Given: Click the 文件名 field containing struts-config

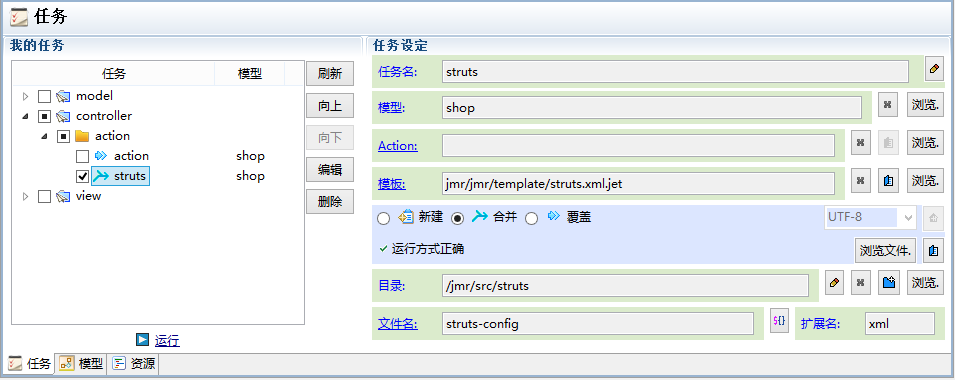Looking at the screenshot, I should click(598, 323).
